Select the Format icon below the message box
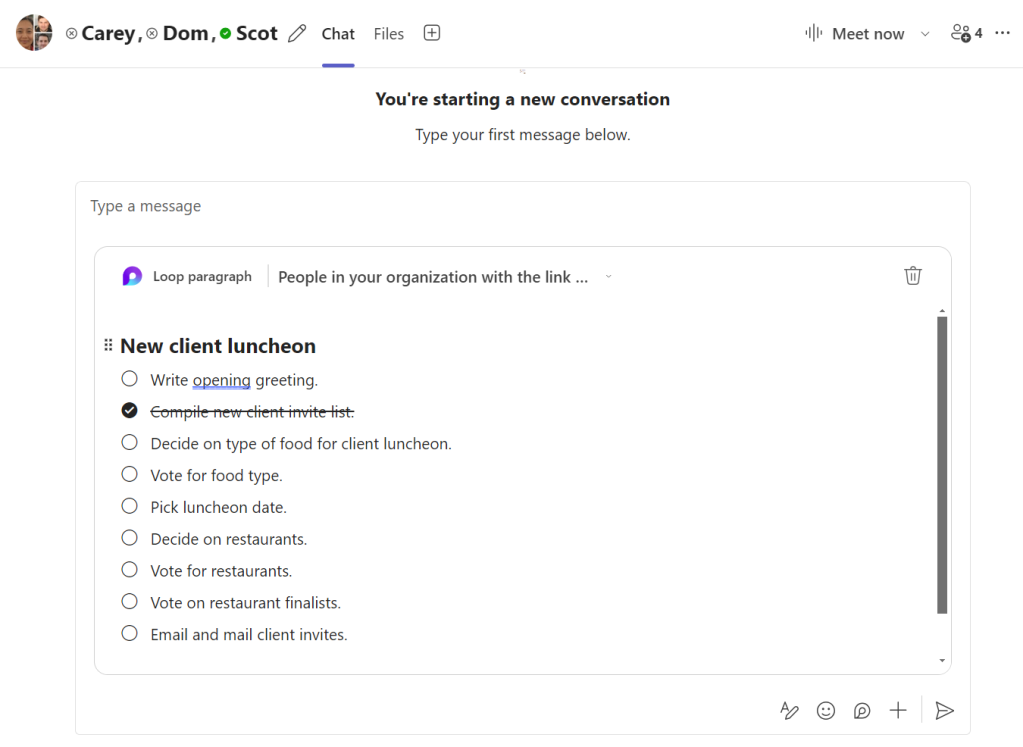Viewport: 1023px width, 747px height. coord(789,710)
